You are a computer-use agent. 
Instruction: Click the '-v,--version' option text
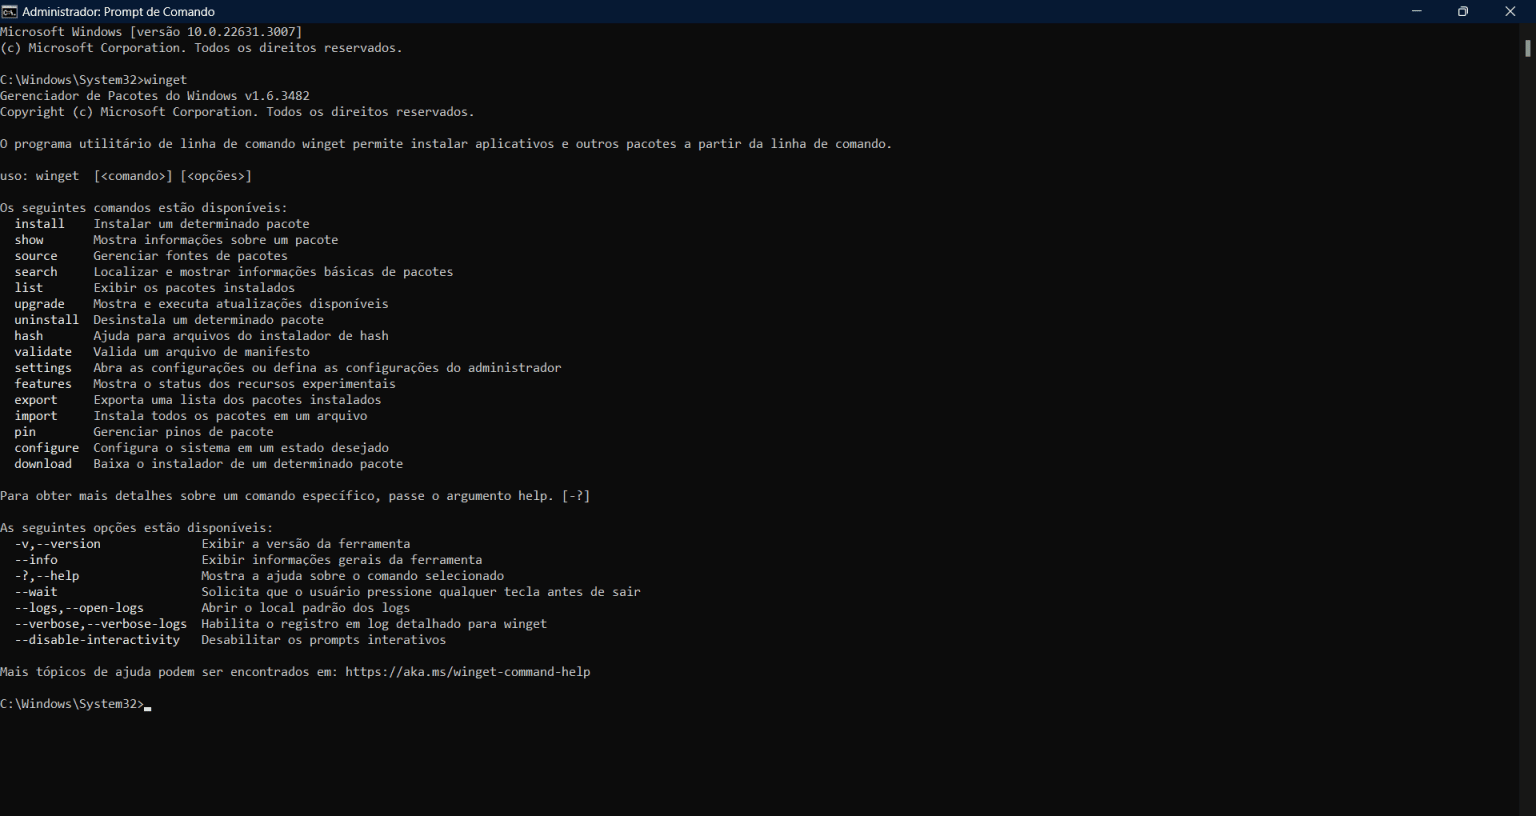[x=57, y=543]
